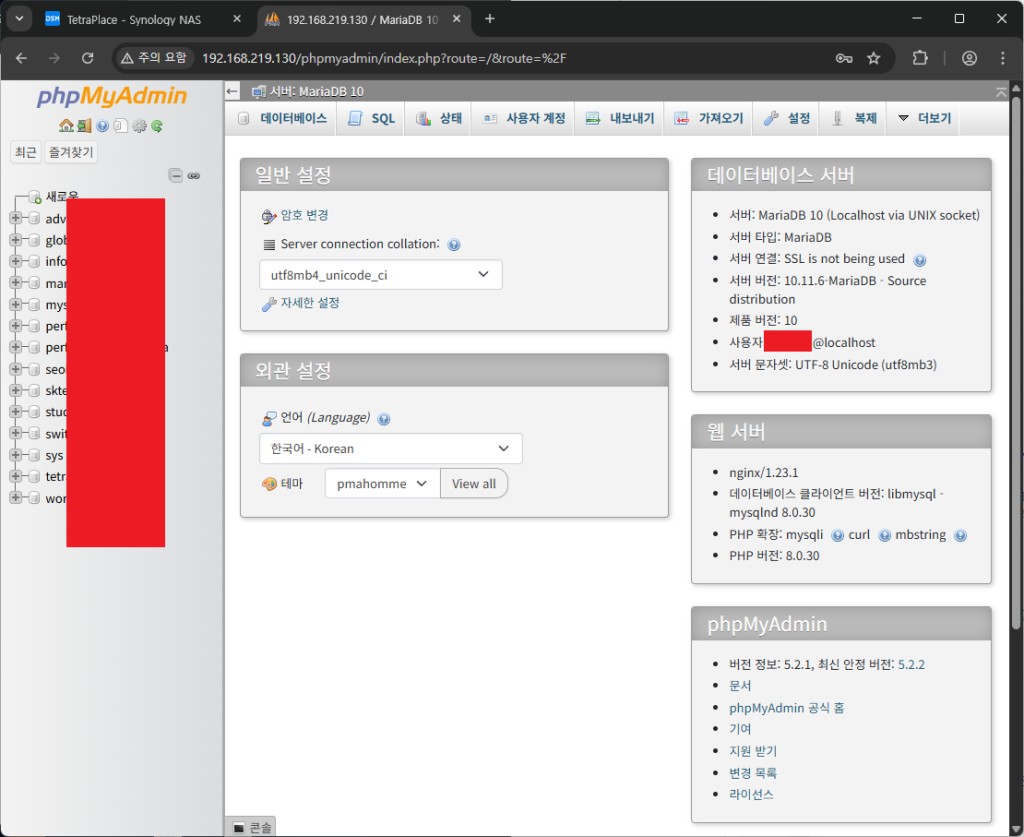Open browser extensions puzzle icon

(x=920, y=58)
